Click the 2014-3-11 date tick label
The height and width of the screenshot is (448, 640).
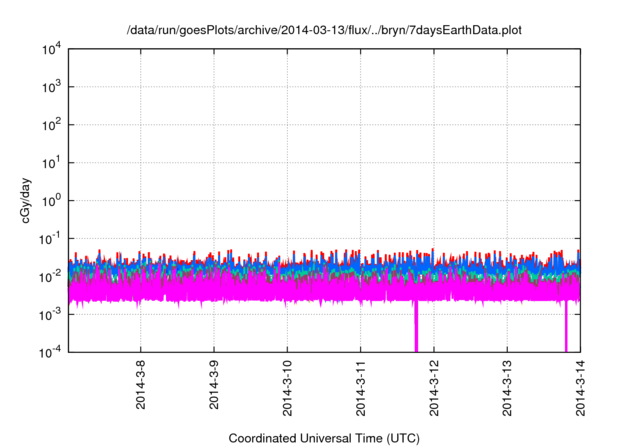pos(360,388)
